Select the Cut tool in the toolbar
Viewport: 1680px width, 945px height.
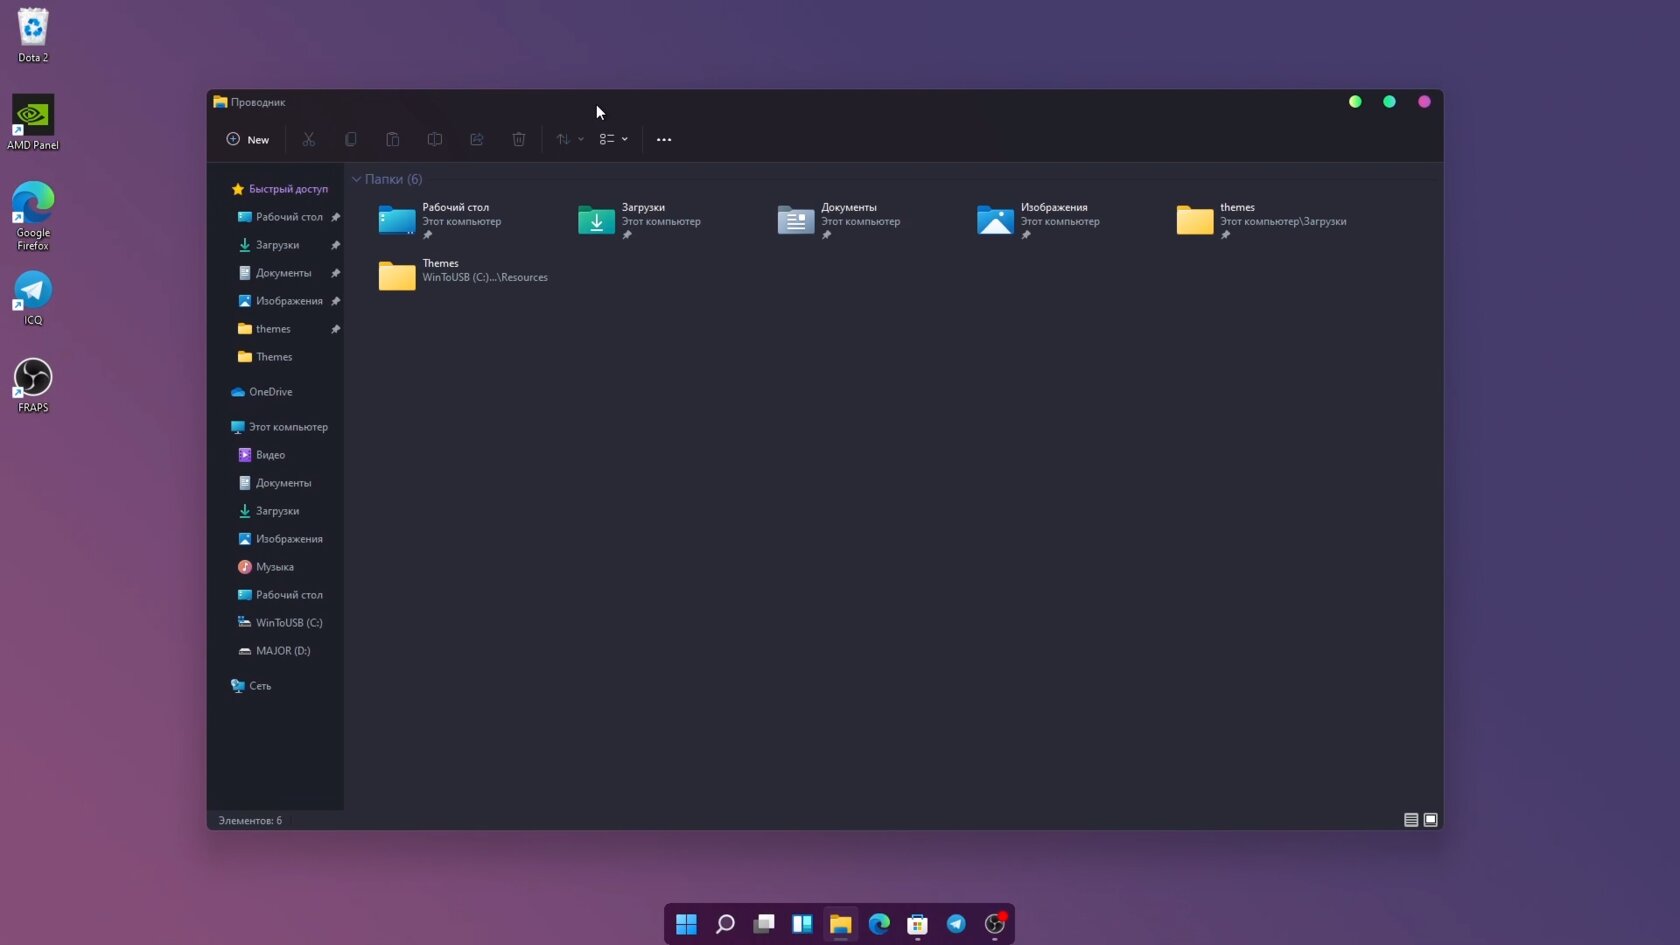[x=308, y=139]
